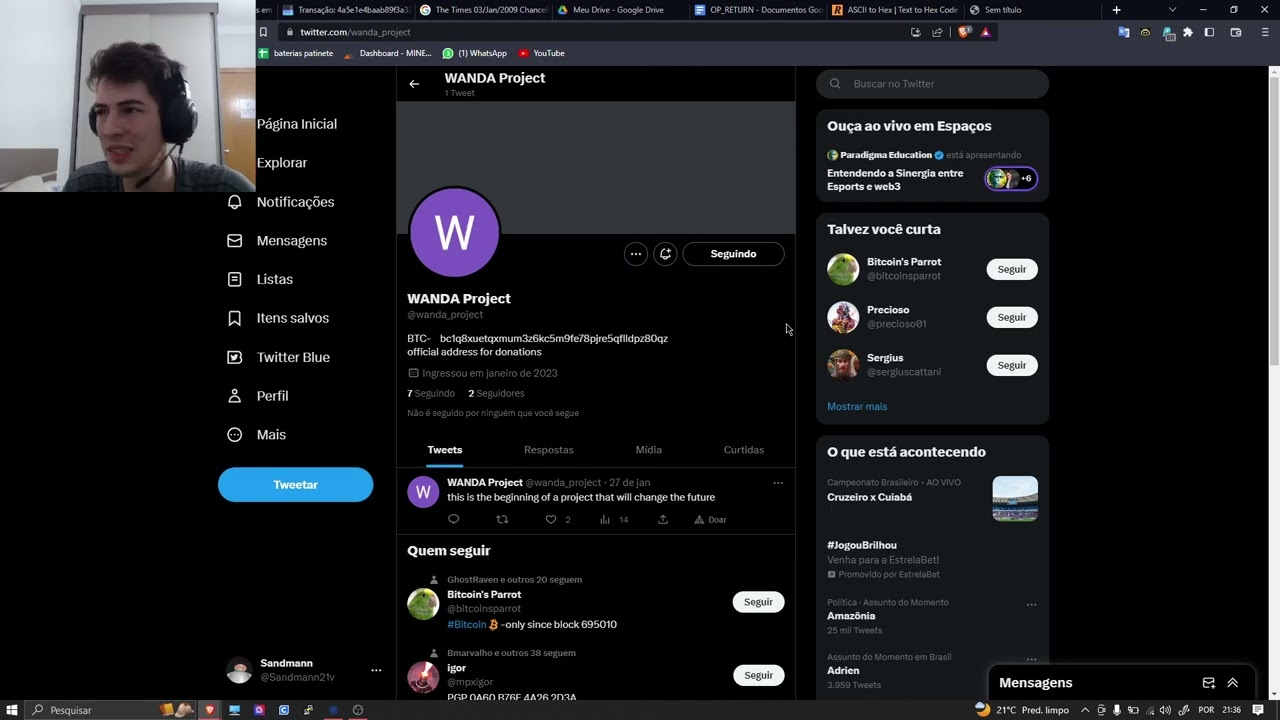The width and height of the screenshot is (1280, 720).
Task: Open the taskbar volume speaker icon
Action: pyautogui.click(x=1164, y=710)
